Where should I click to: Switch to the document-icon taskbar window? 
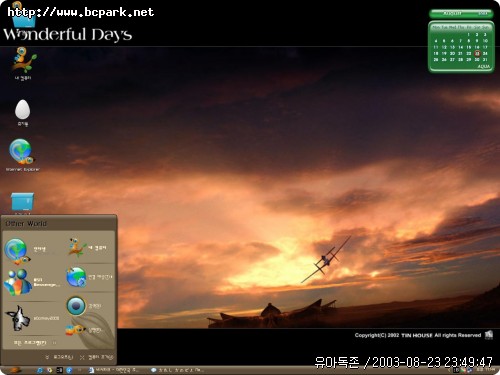[x=114, y=370]
